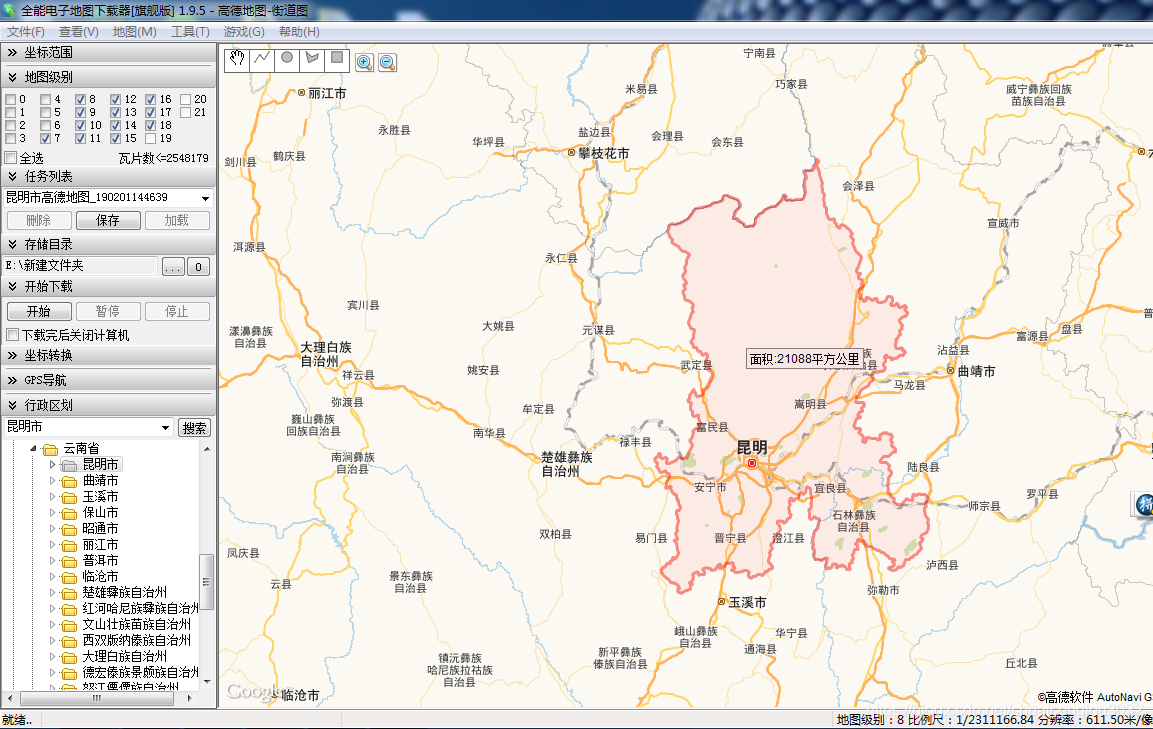Uncheck map level 8
This screenshot has height=729, width=1153.
(x=81, y=99)
